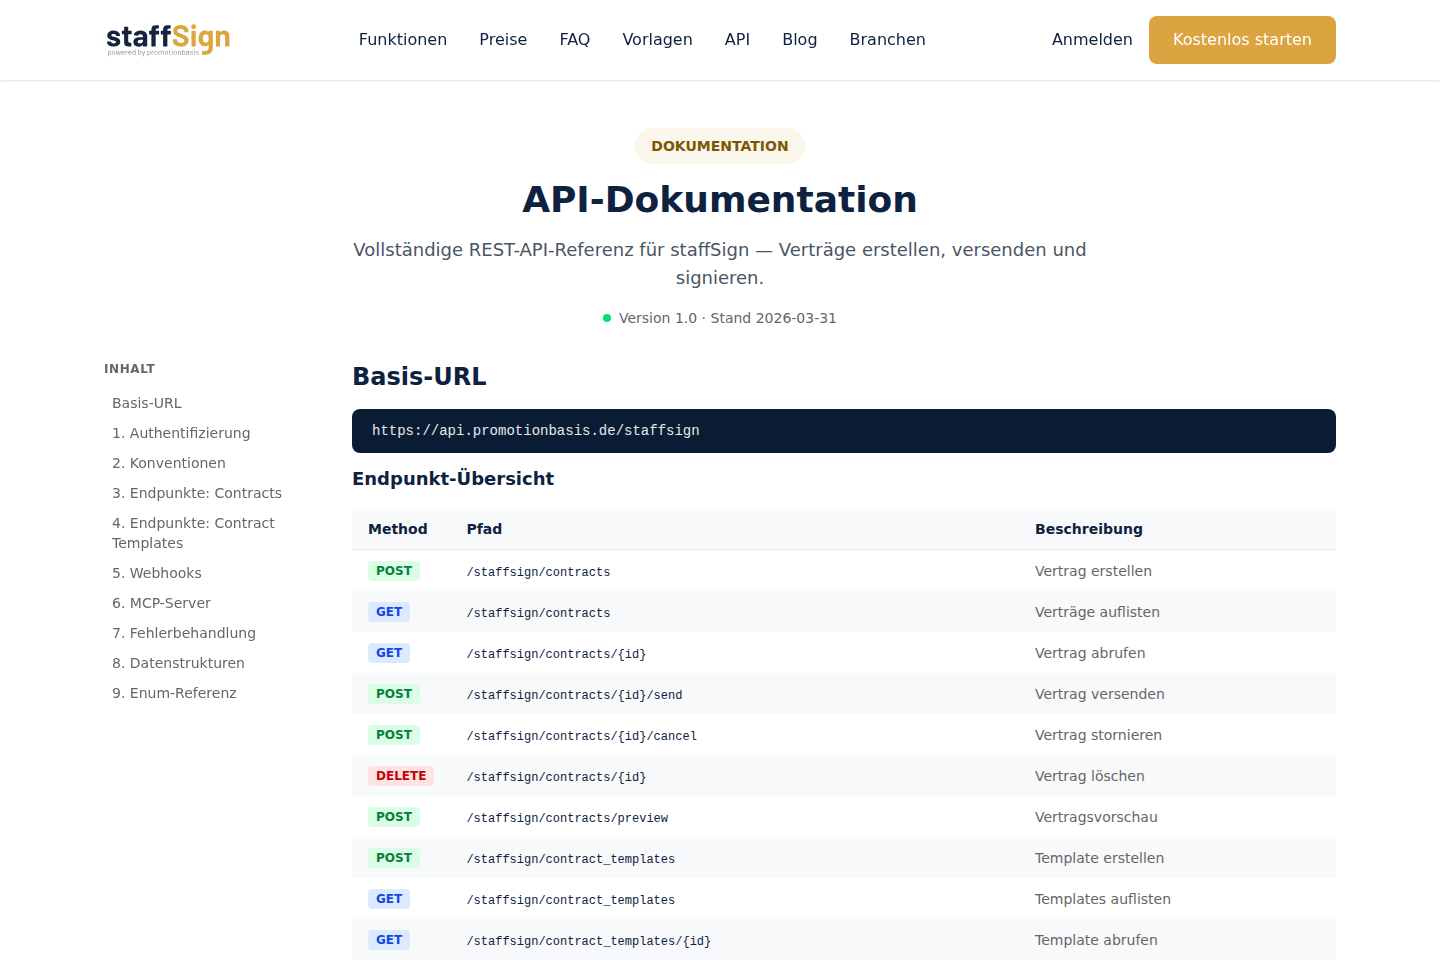Jump to Basis-URL in the table of contents
Screen dimensions: 1440x960
tap(147, 403)
